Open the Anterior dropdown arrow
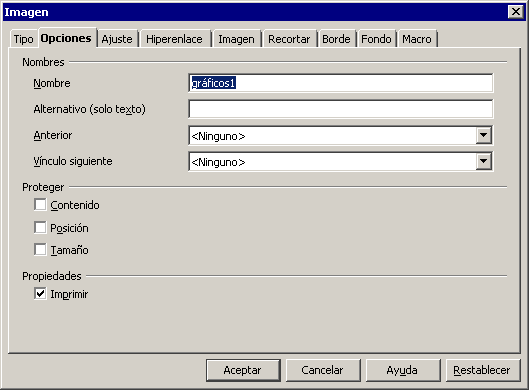The width and height of the screenshot is (529, 390). pos(484,136)
